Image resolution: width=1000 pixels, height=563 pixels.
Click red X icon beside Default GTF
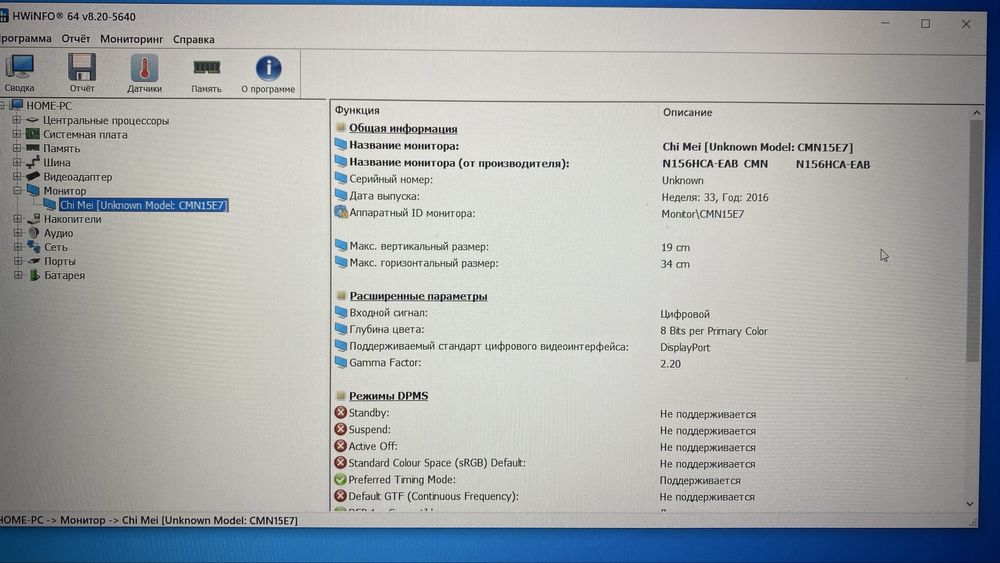click(x=341, y=495)
